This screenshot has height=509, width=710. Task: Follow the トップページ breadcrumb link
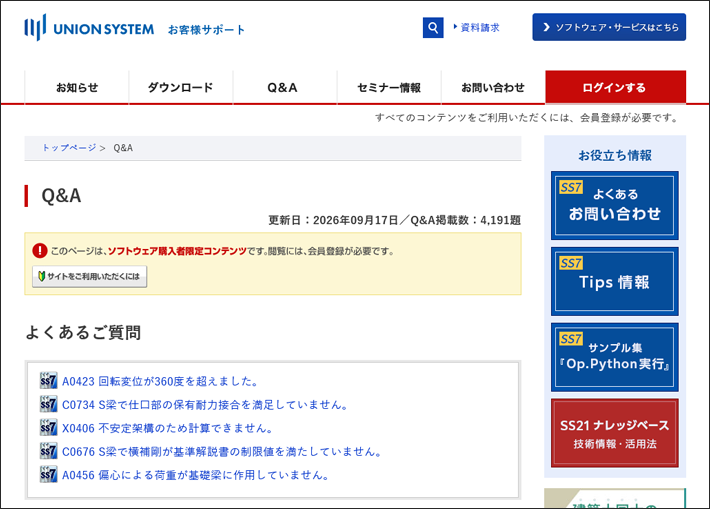click(69, 148)
